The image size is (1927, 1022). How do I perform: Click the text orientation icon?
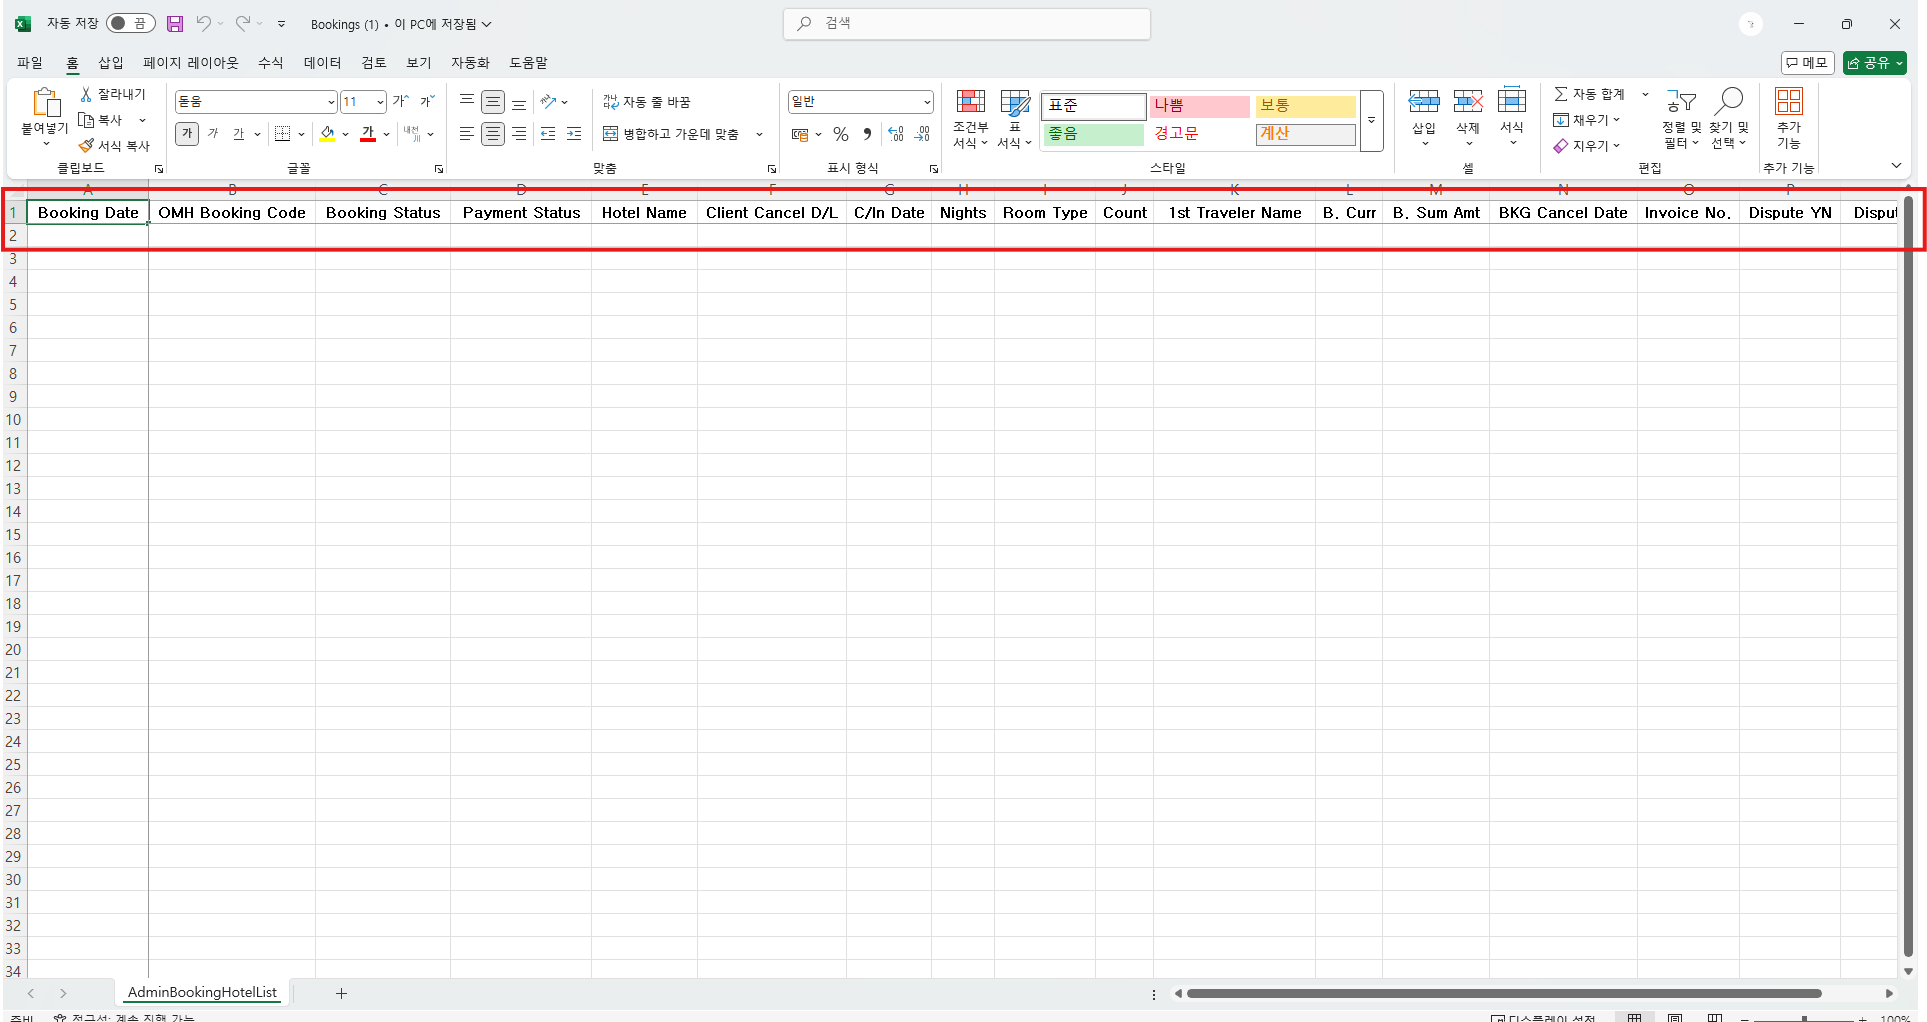pyautogui.click(x=548, y=101)
